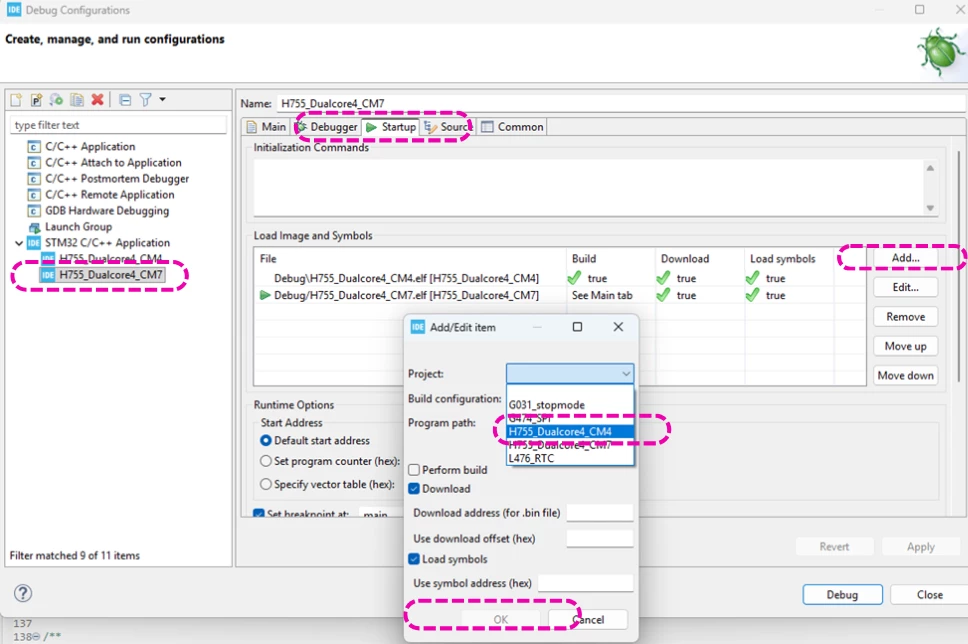Click Download address (for .bin file) field

[x=599, y=512]
